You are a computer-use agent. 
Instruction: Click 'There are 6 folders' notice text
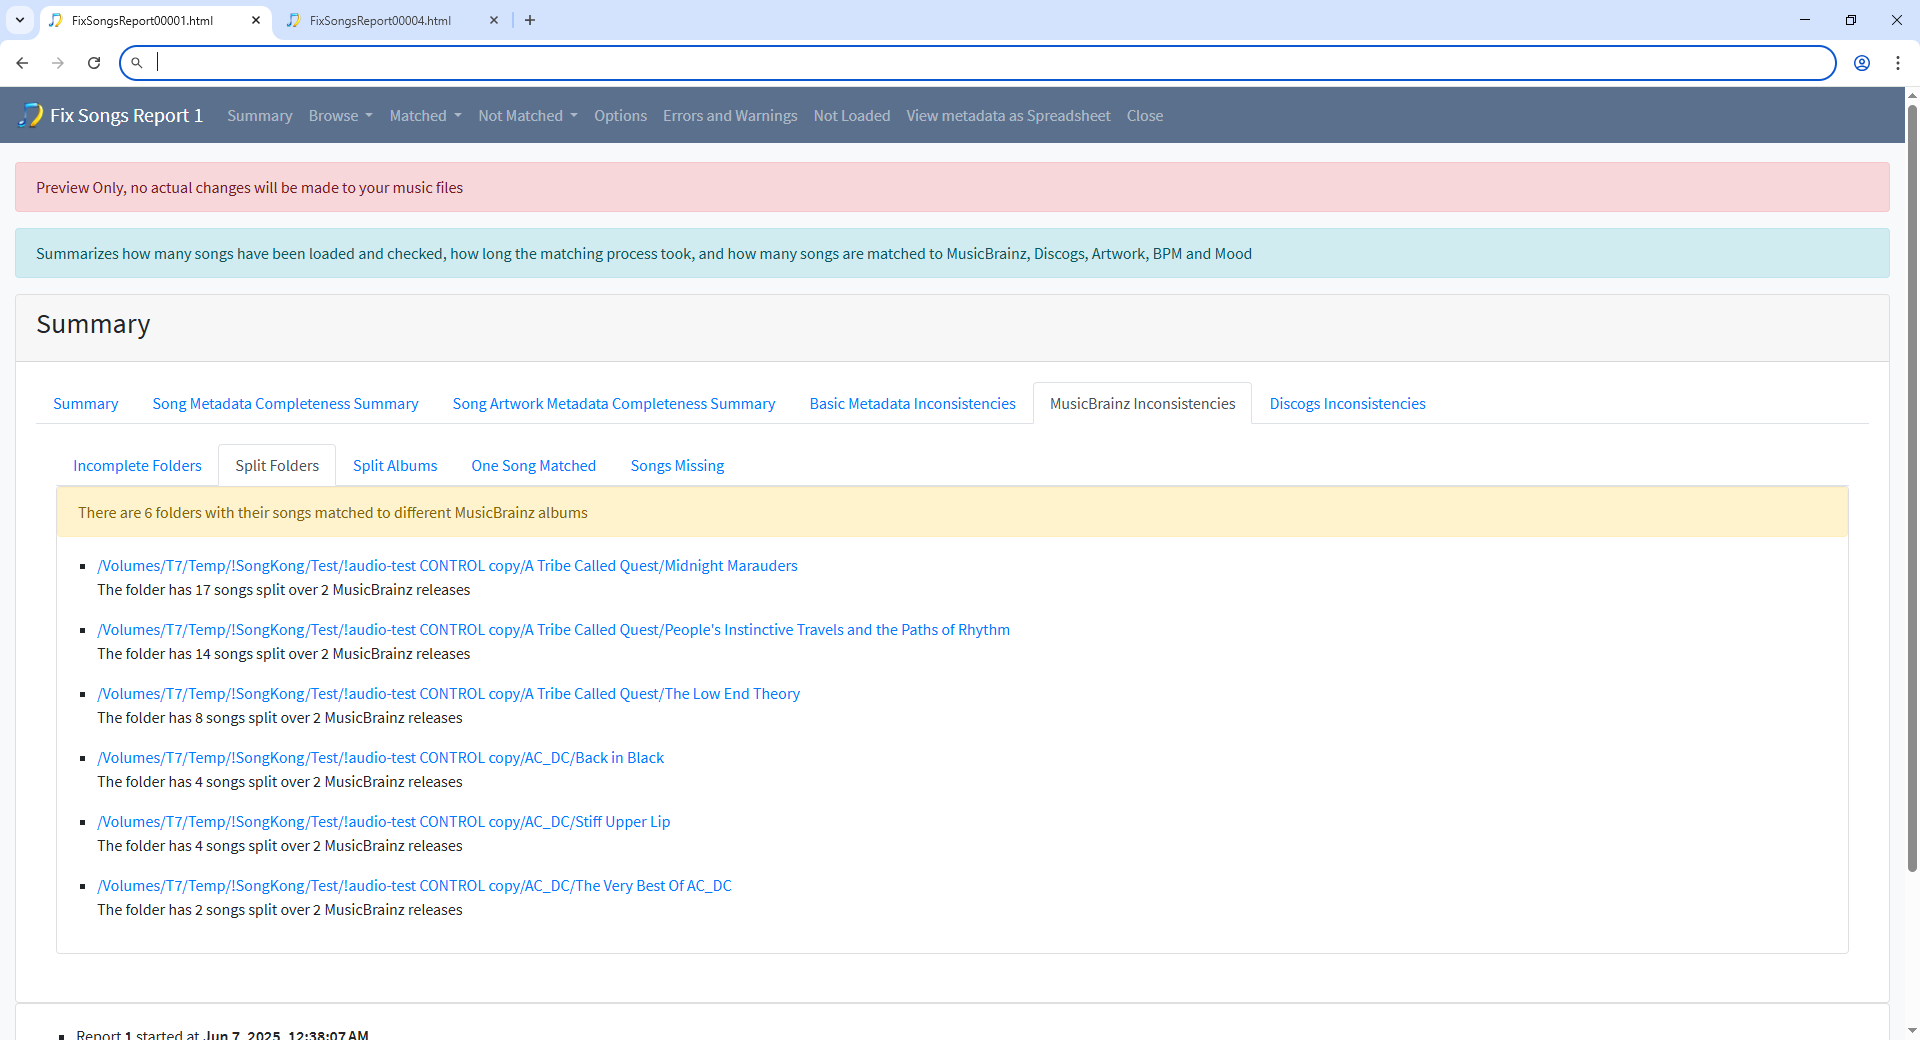(333, 513)
